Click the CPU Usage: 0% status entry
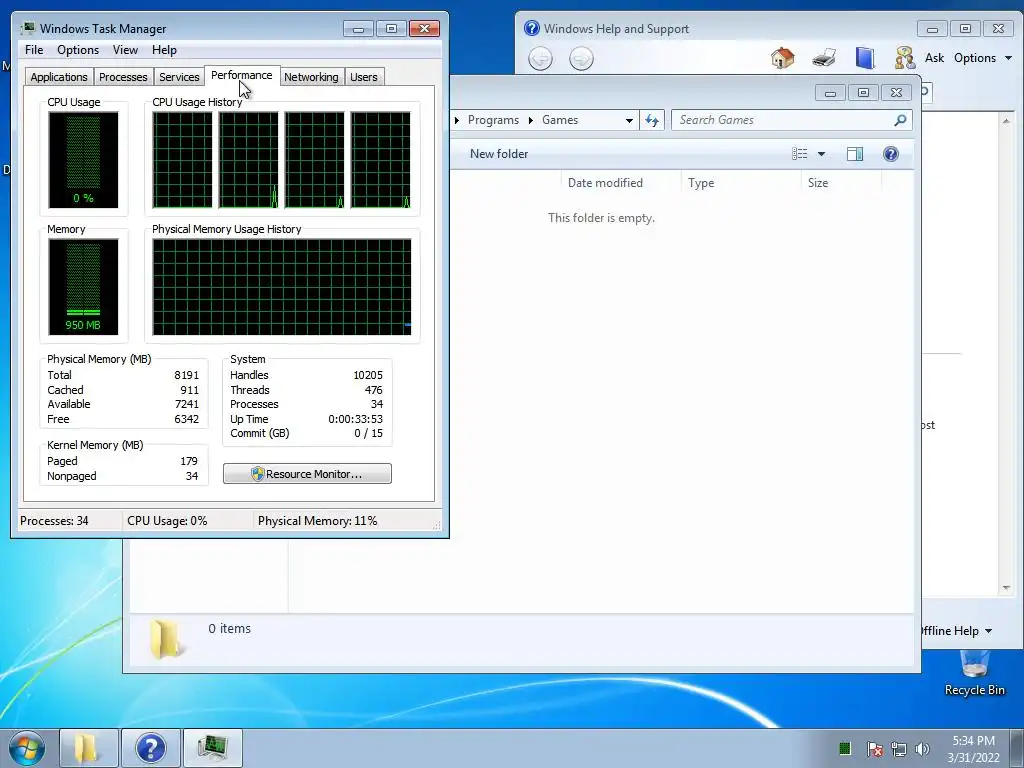The image size is (1024, 768). click(167, 520)
